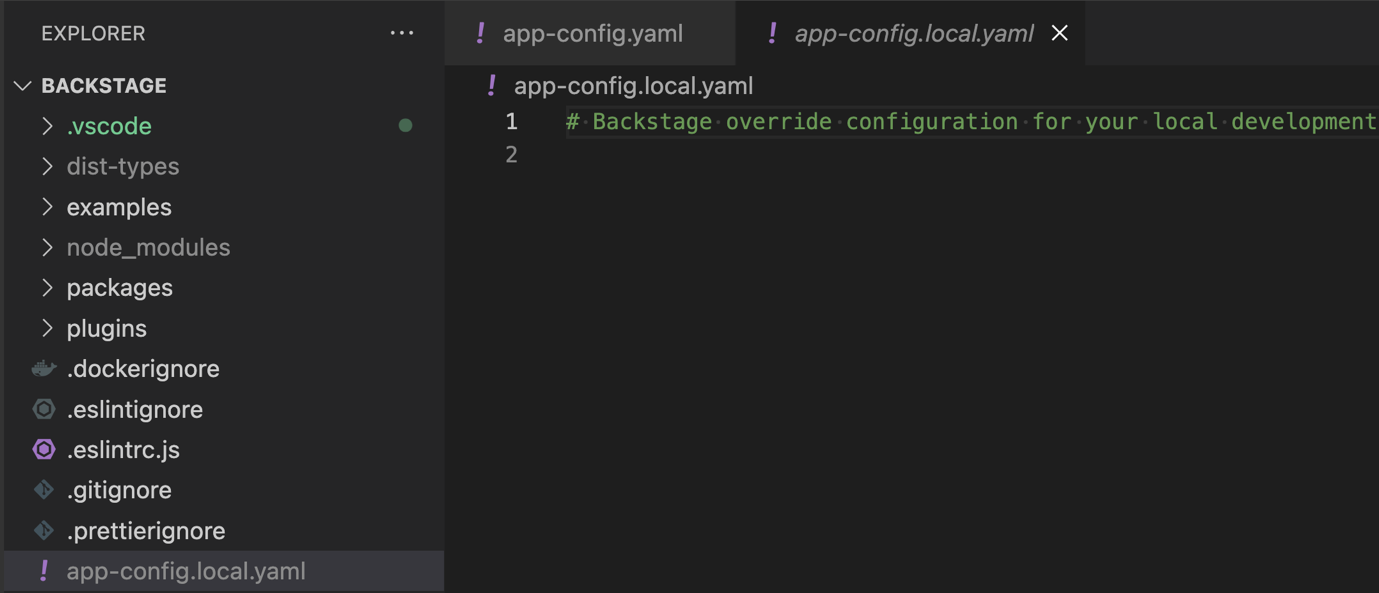Open the plugins folder

pyautogui.click(x=106, y=328)
